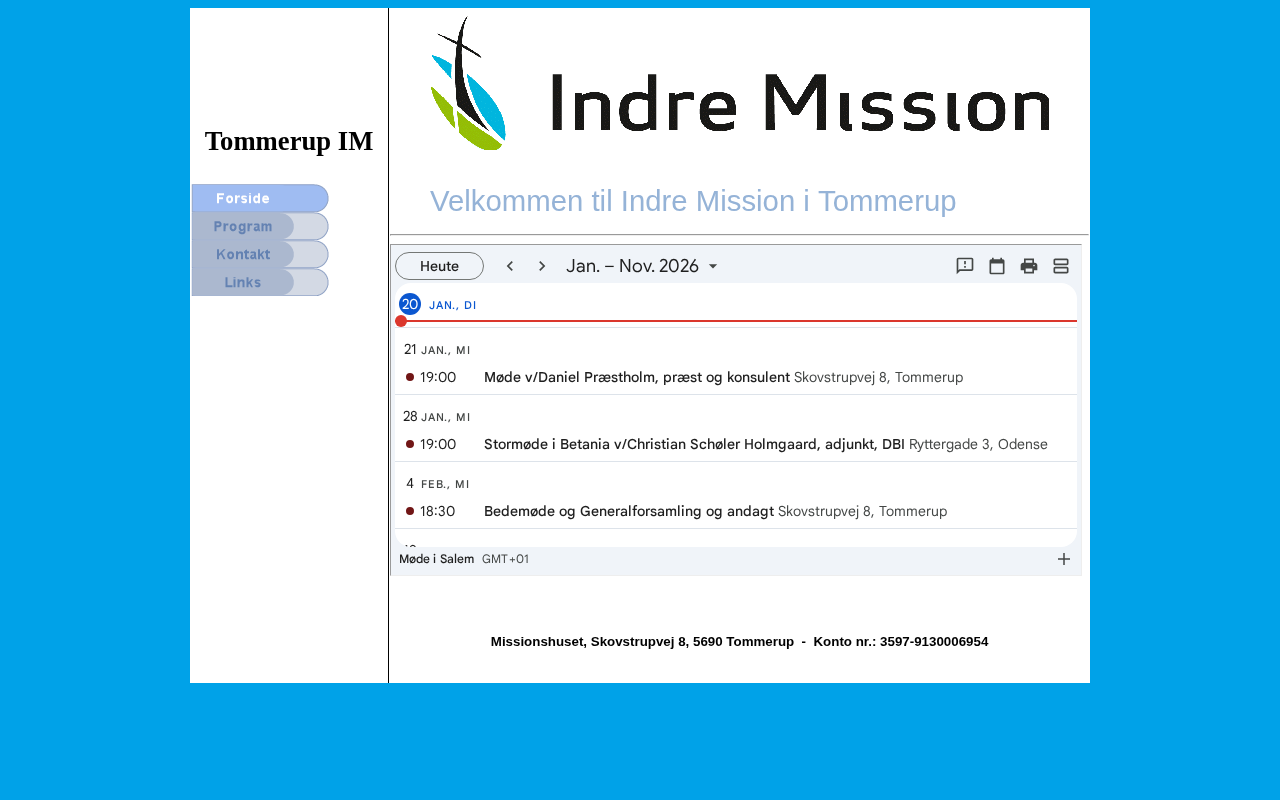Open the Links navigation page
Viewport: 1280px width, 800px height.
tap(260, 282)
